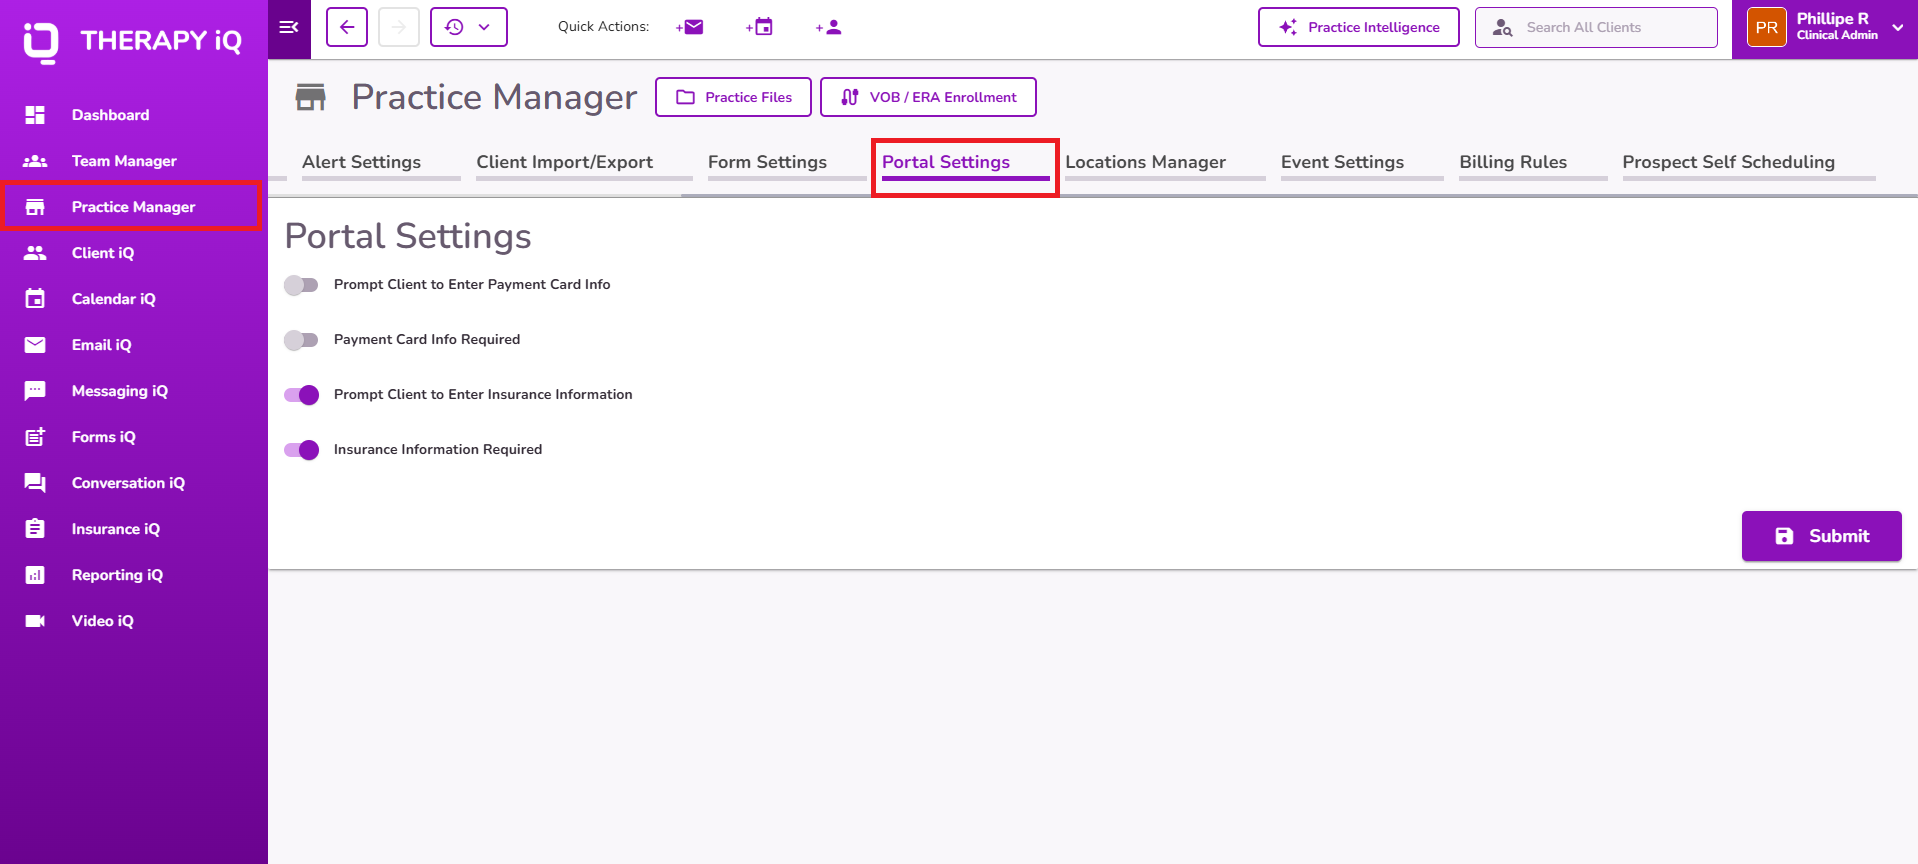The height and width of the screenshot is (864, 1918).
Task: Open Team Manager in the sidebar
Action: click(x=134, y=161)
